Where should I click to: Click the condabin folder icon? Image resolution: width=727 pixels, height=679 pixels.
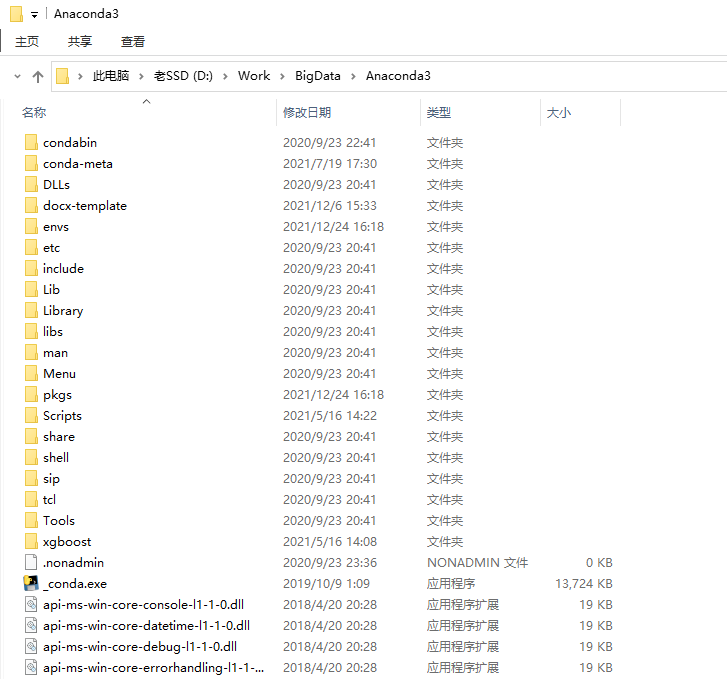tap(31, 142)
